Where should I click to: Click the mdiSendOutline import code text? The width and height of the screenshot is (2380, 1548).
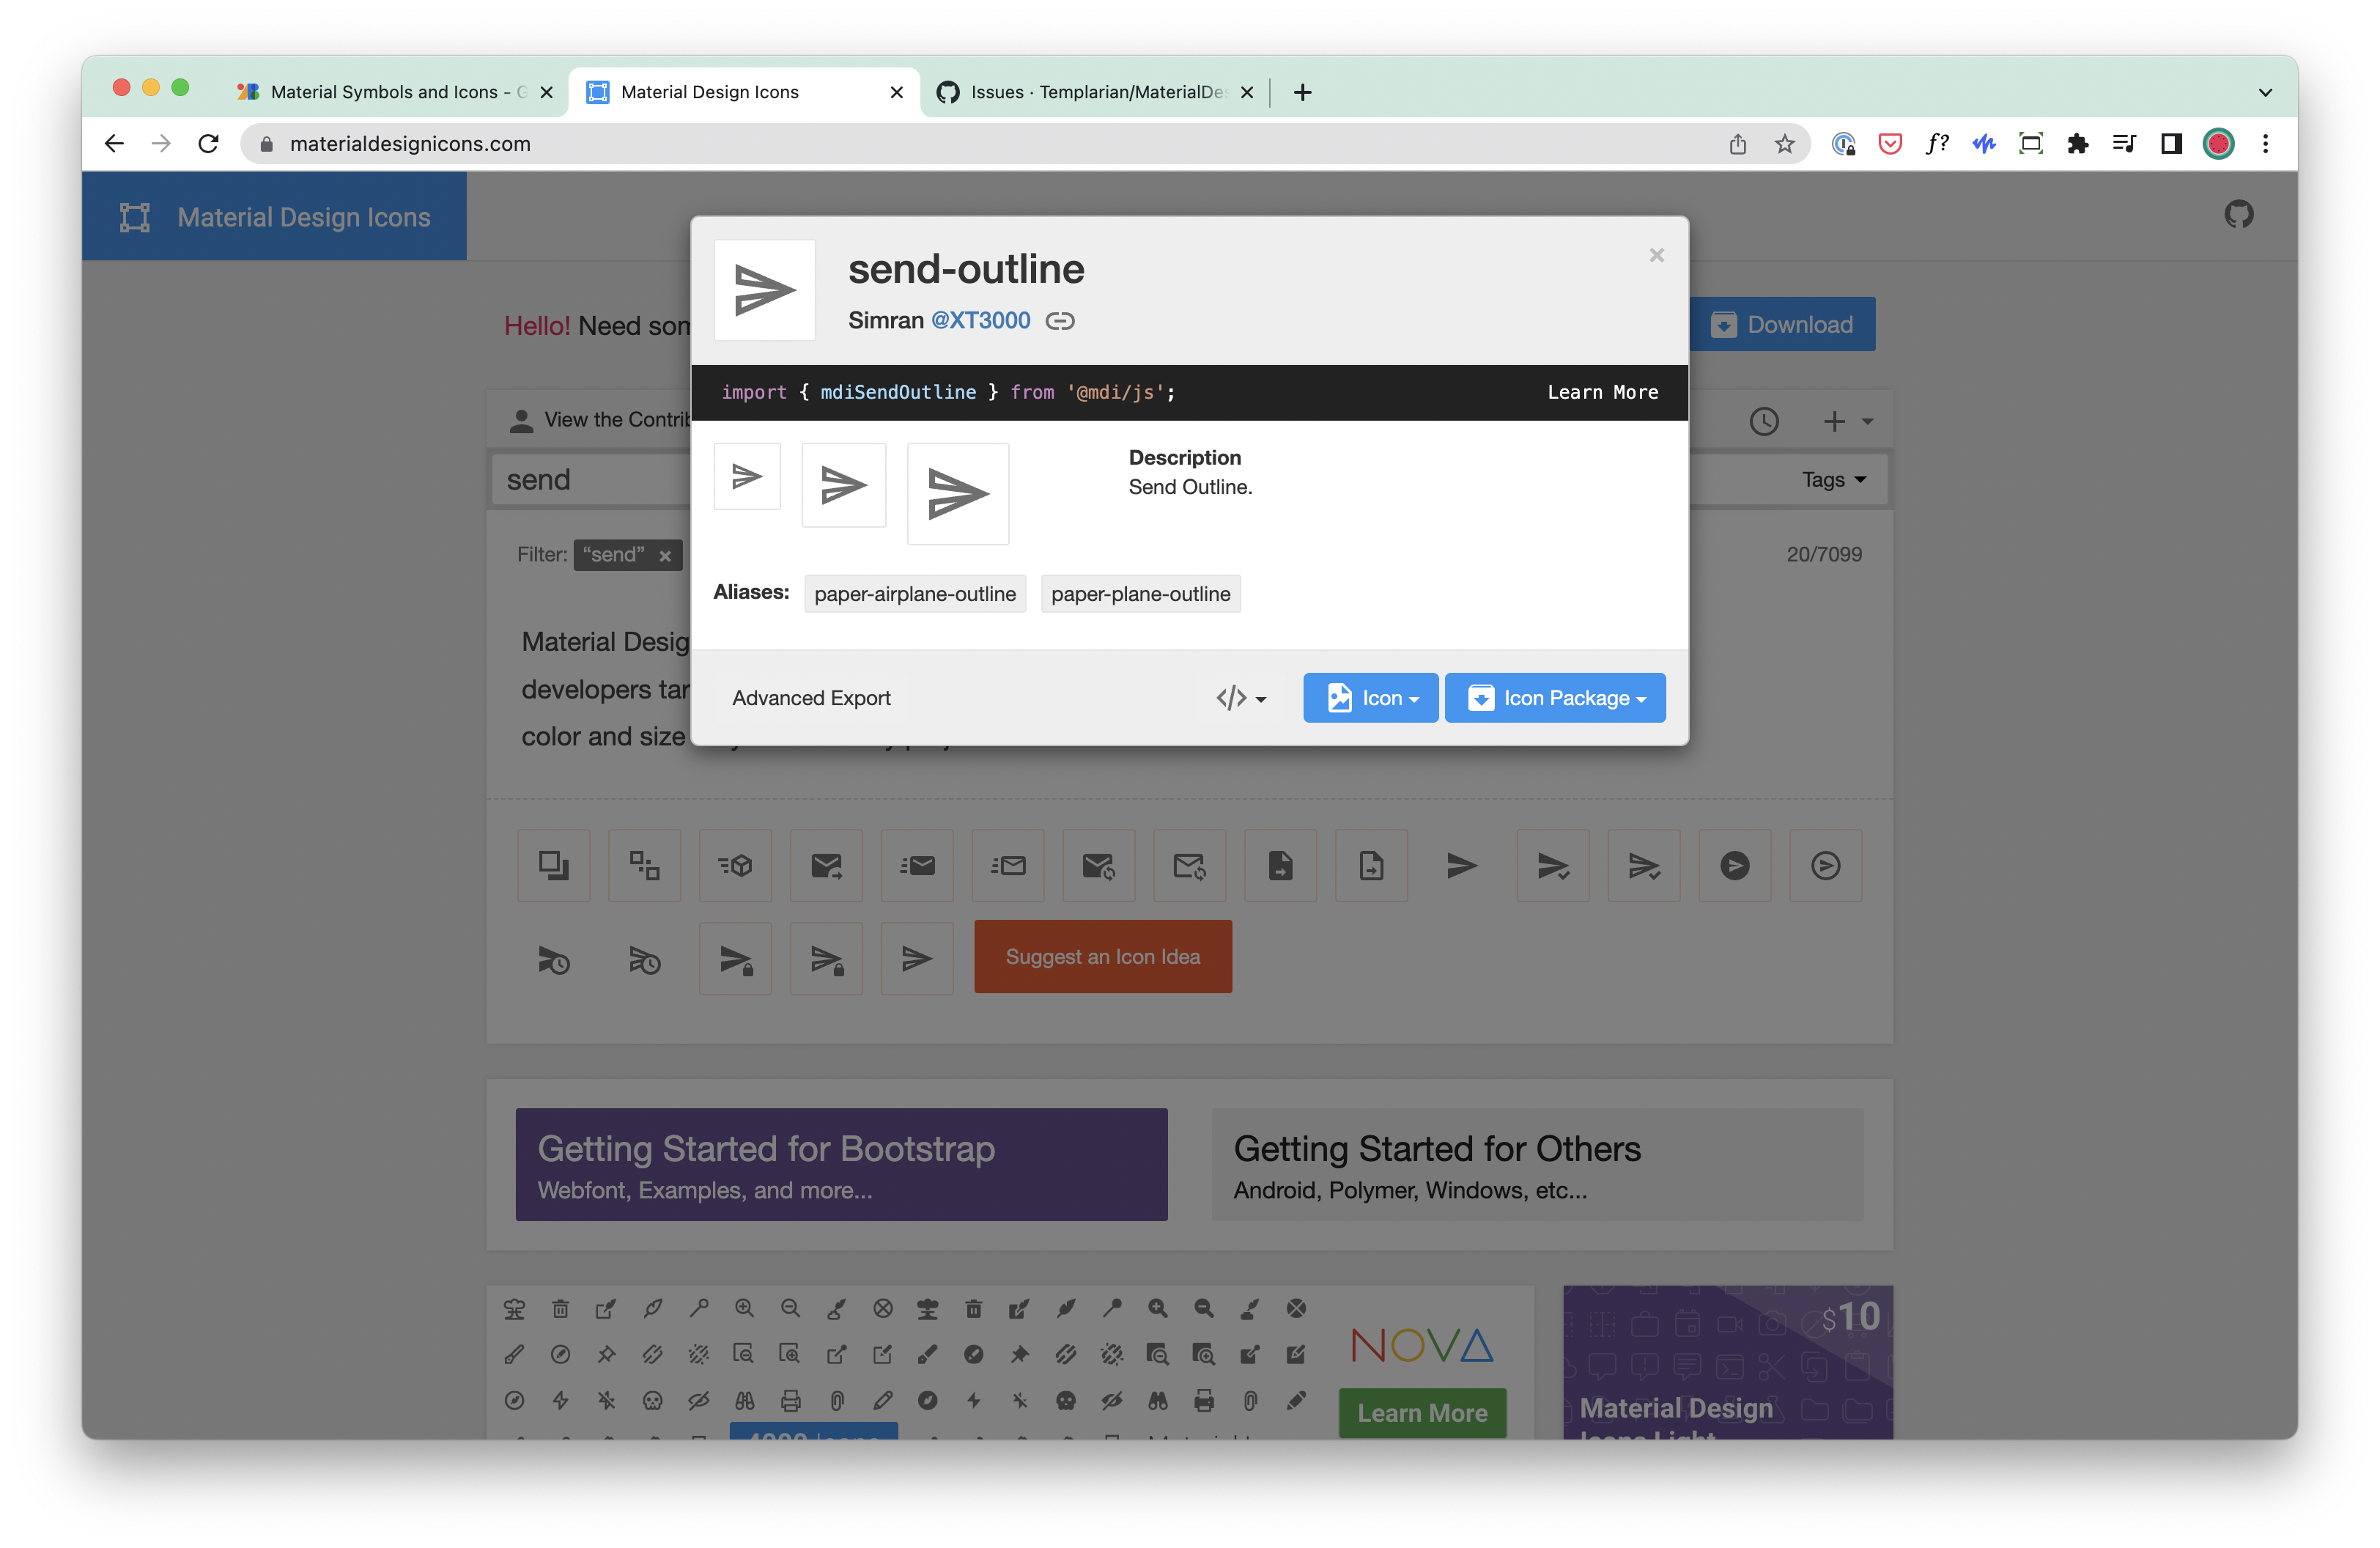[x=898, y=392]
